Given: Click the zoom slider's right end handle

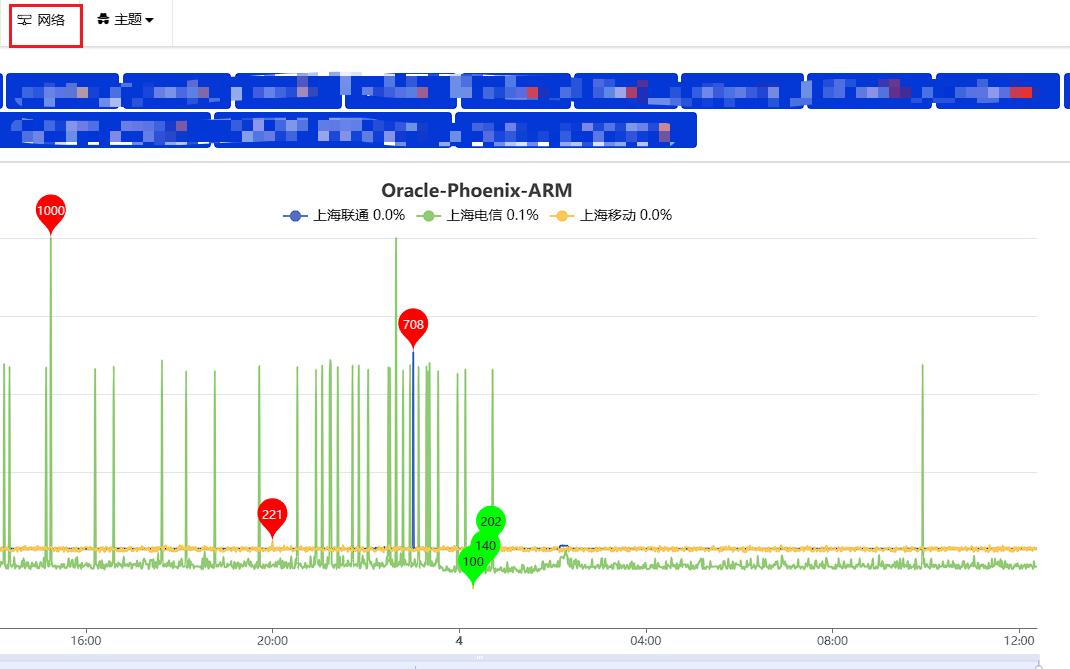Looking at the screenshot, I should click(1038, 662).
